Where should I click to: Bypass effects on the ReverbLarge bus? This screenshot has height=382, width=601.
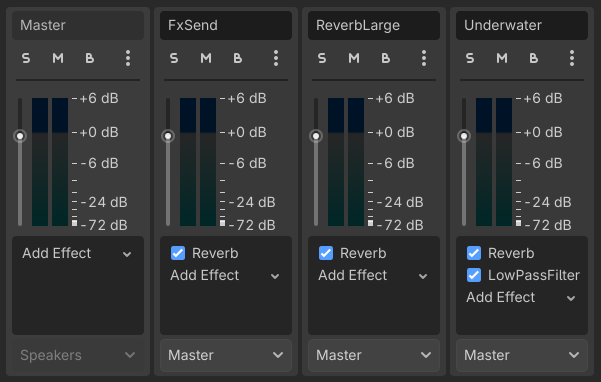coord(386,58)
